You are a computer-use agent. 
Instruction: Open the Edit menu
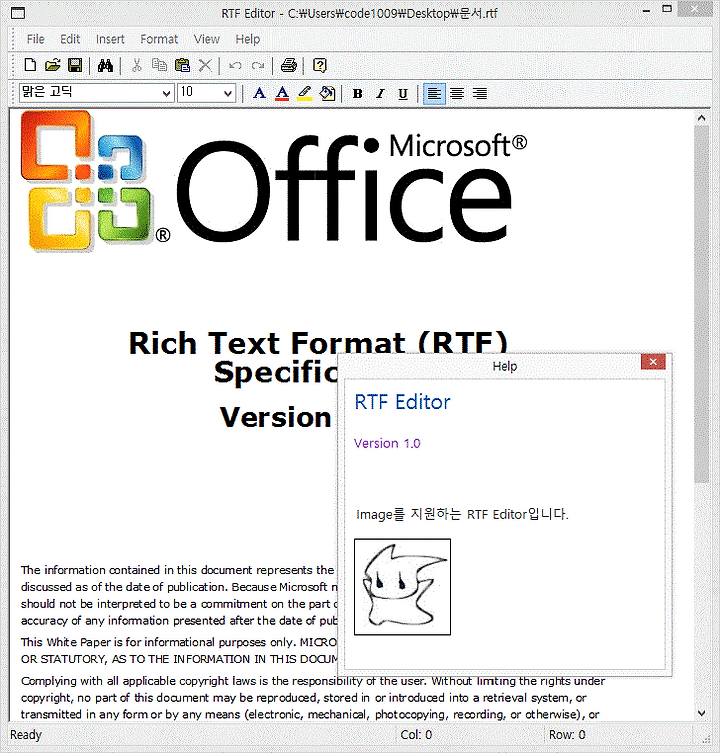(x=70, y=39)
